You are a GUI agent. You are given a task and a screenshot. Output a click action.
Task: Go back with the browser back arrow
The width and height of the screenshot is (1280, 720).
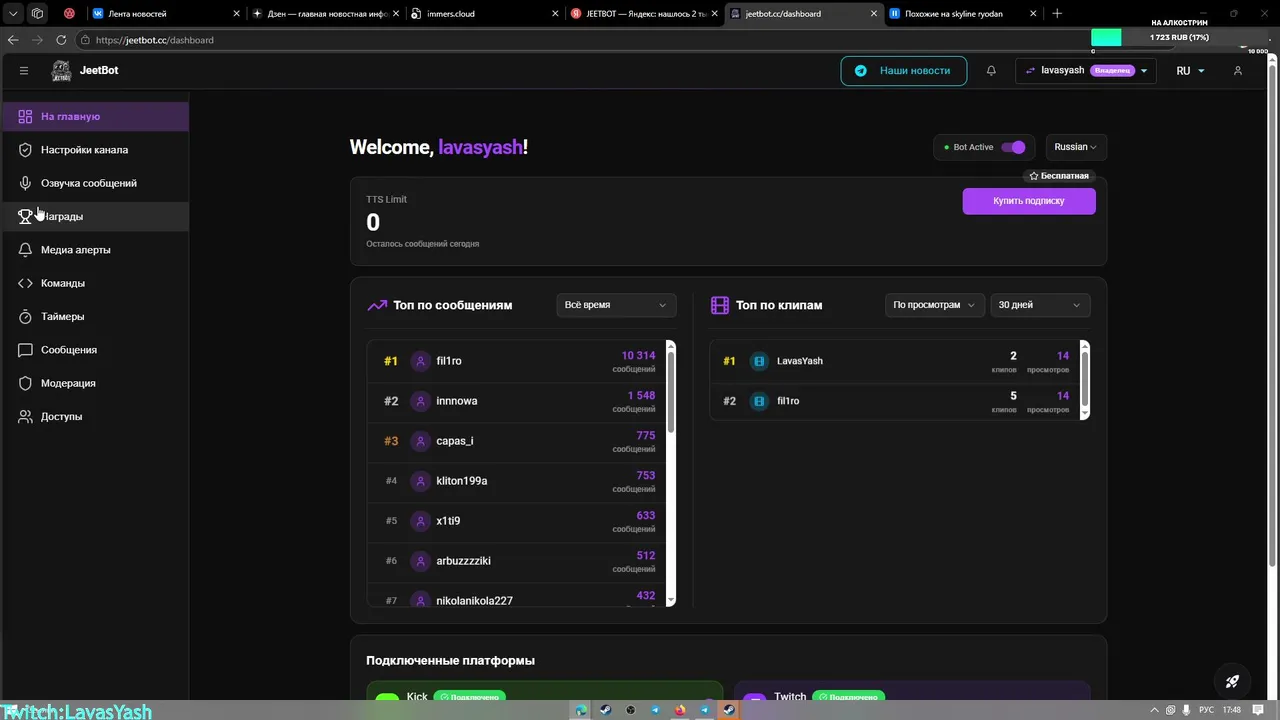click(x=13, y=40)
